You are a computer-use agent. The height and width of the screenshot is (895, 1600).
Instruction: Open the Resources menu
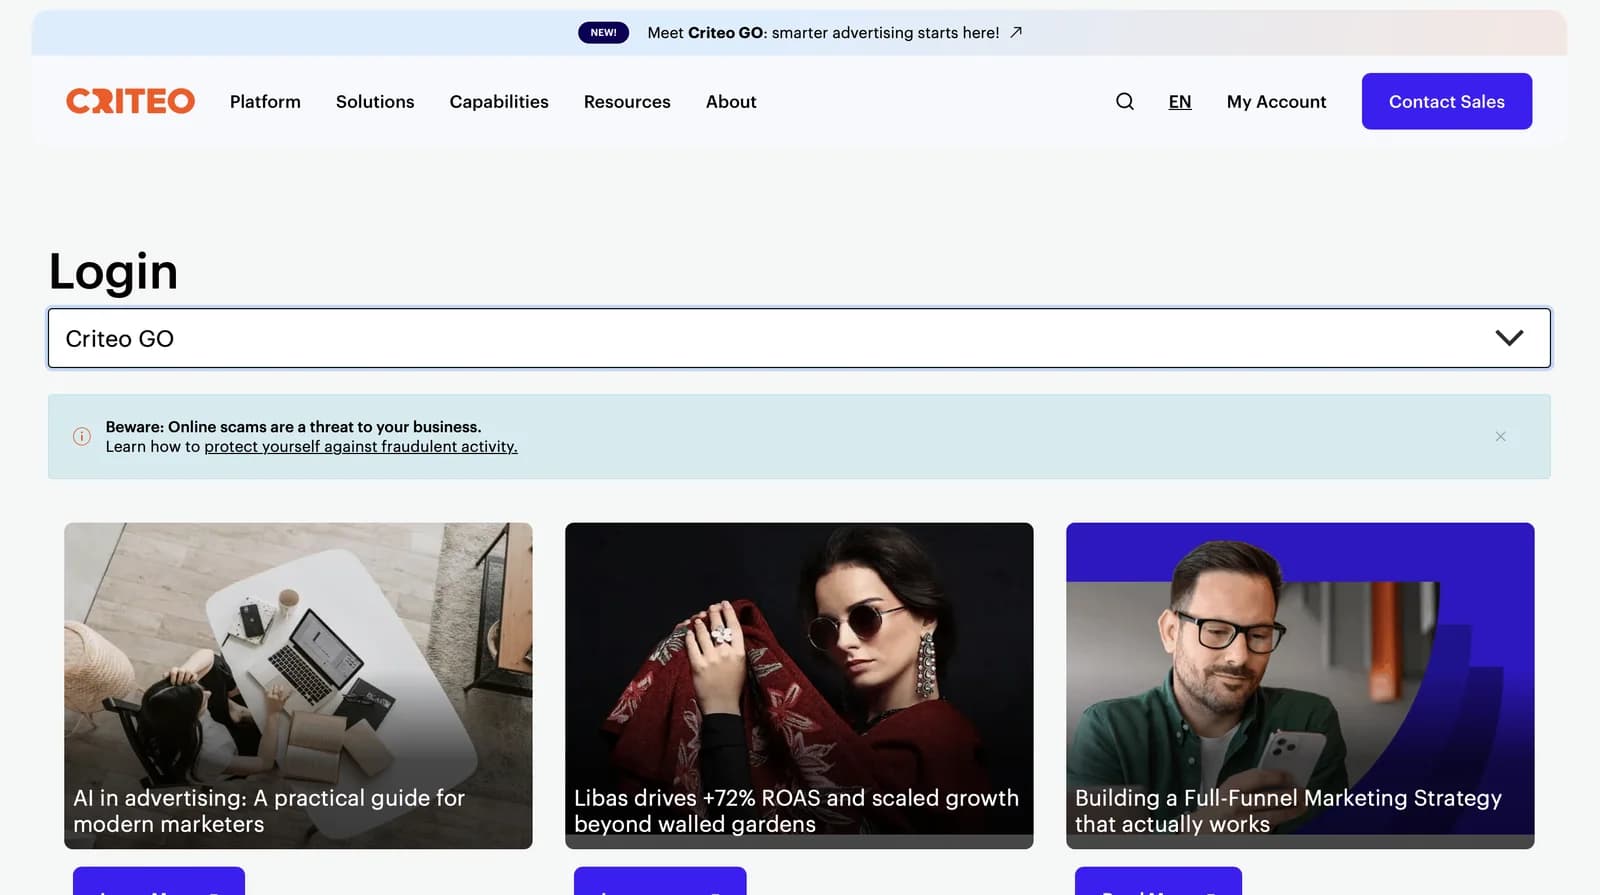627,101
